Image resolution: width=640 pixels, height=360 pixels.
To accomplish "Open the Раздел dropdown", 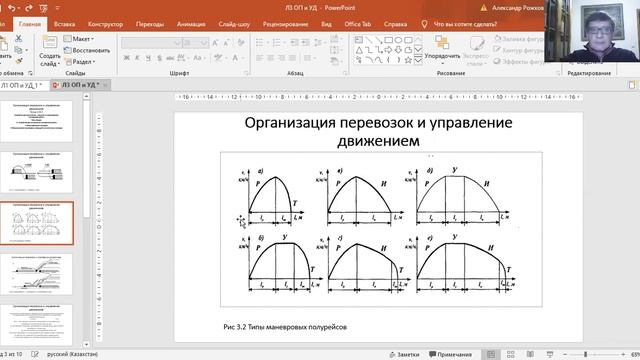I will tap(80, 62).
